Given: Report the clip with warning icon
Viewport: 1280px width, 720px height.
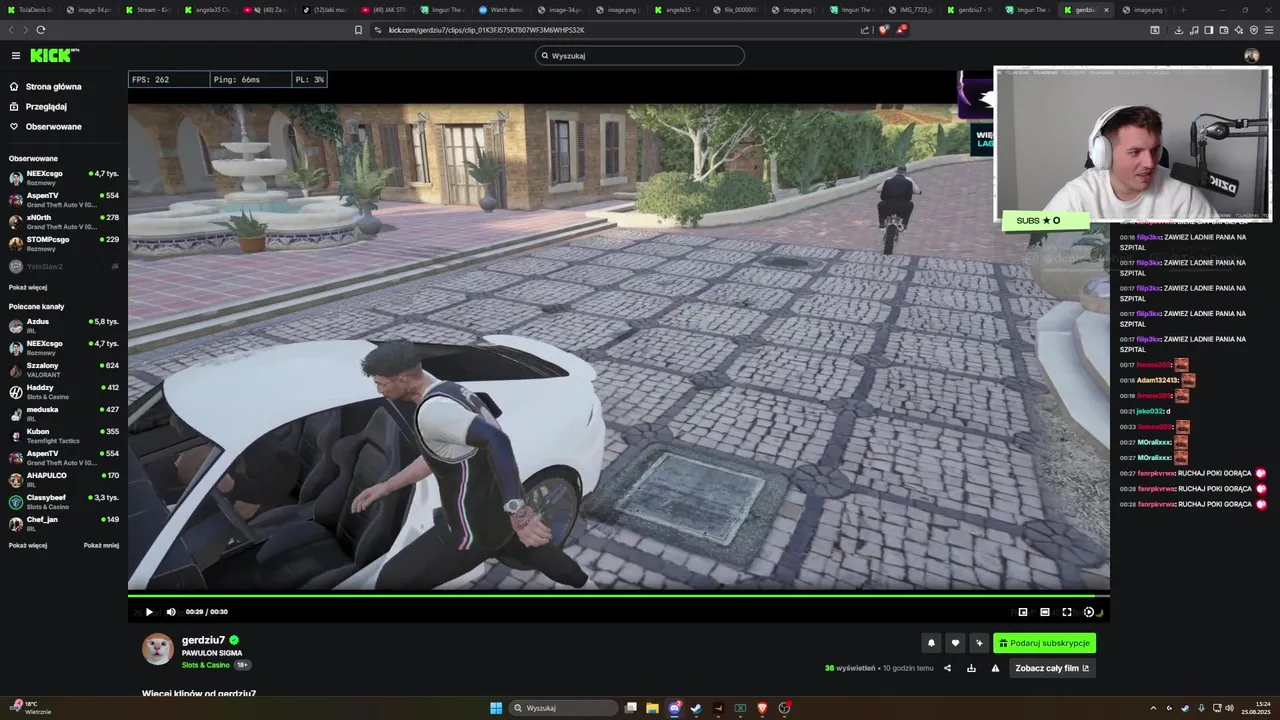Looking at the screenshot, I should pos(995,668).
